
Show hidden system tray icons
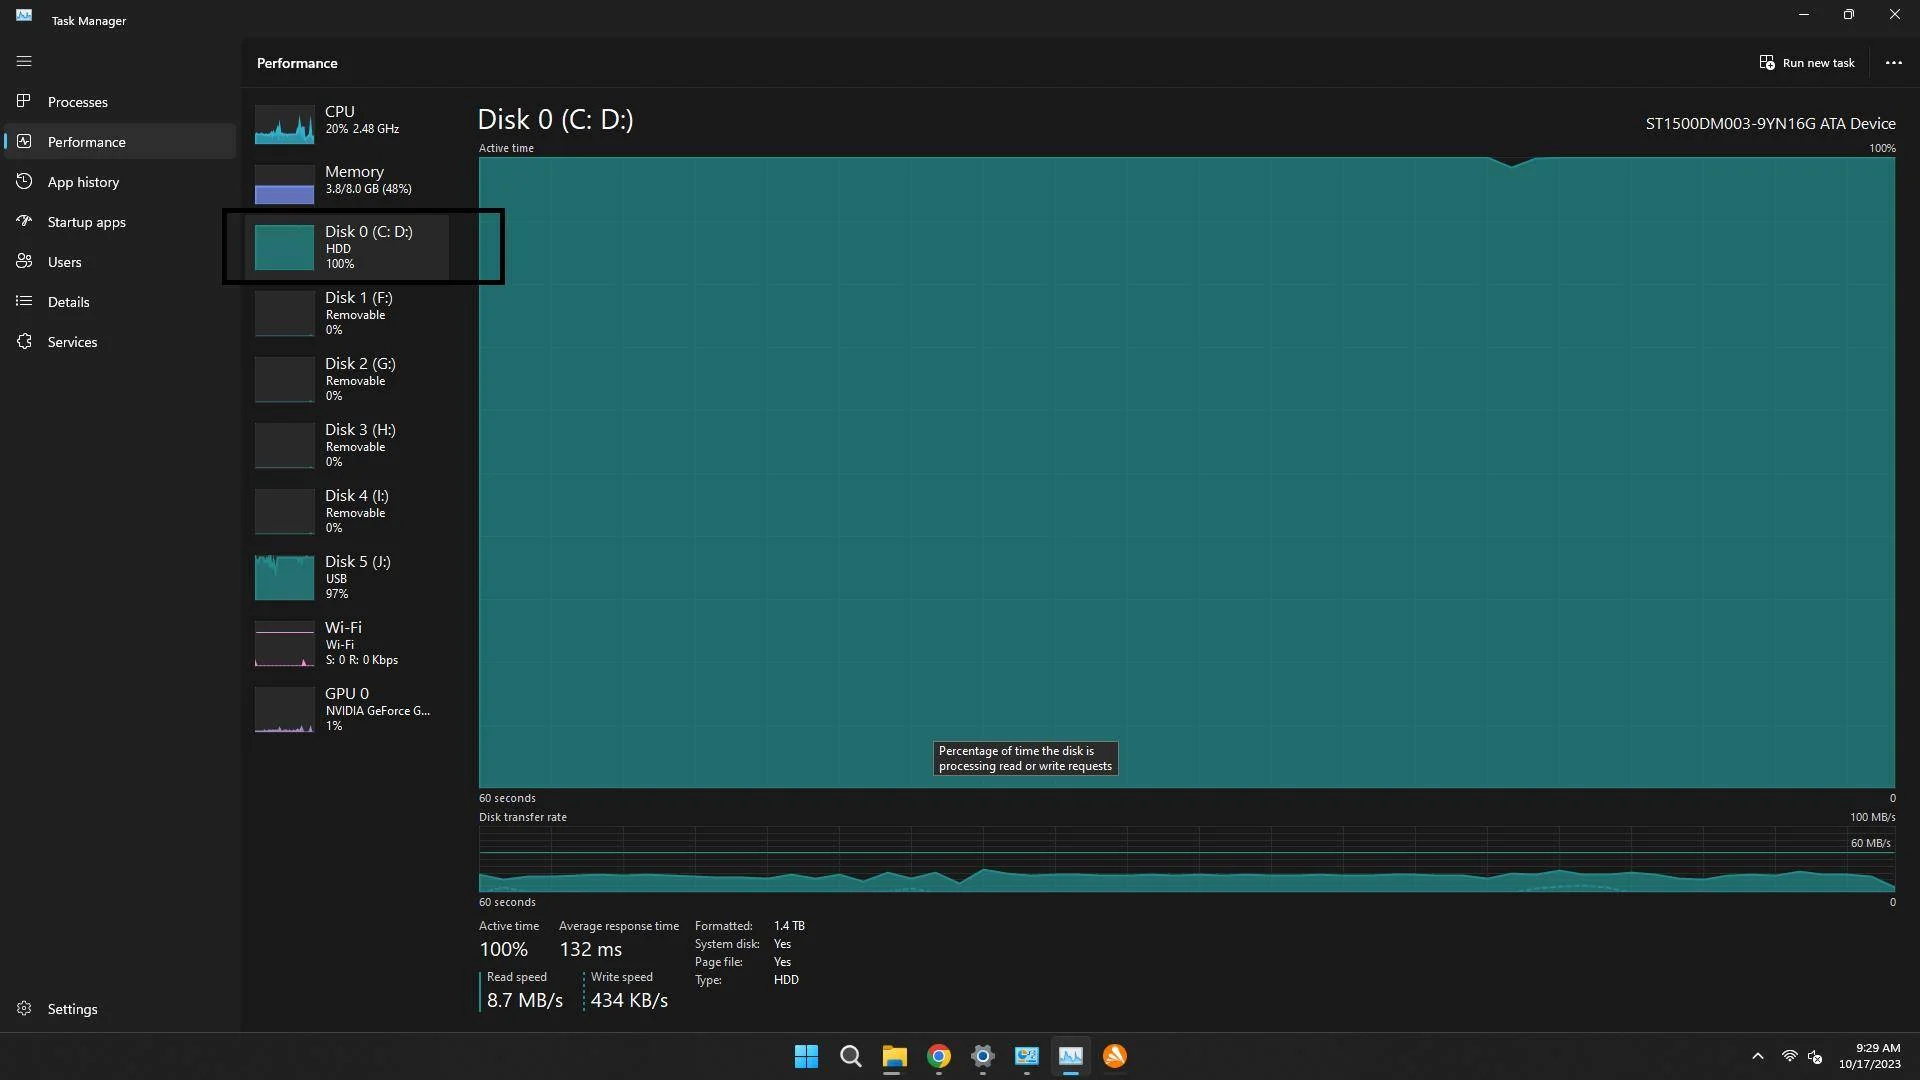pos(1757,1056)
